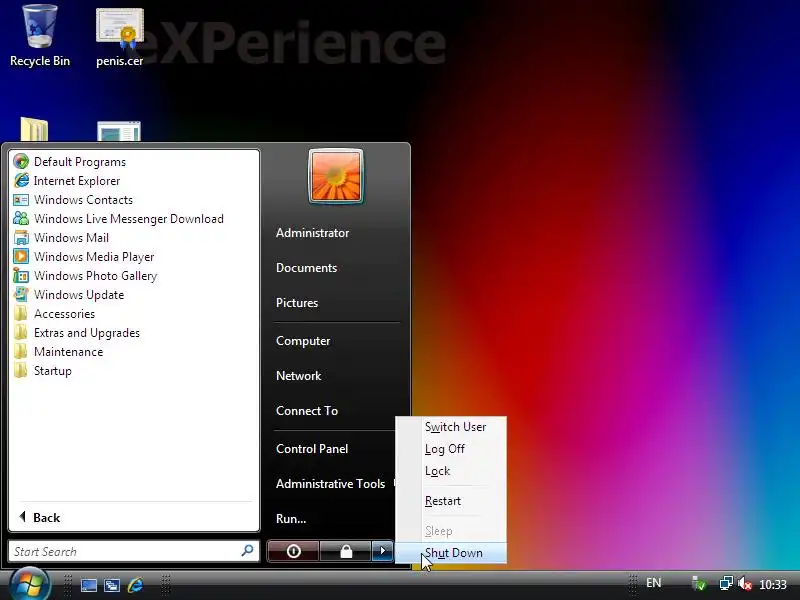This screenshot has height=600, width=800.
Task: Click the user account flower picture
Action: 336,177
